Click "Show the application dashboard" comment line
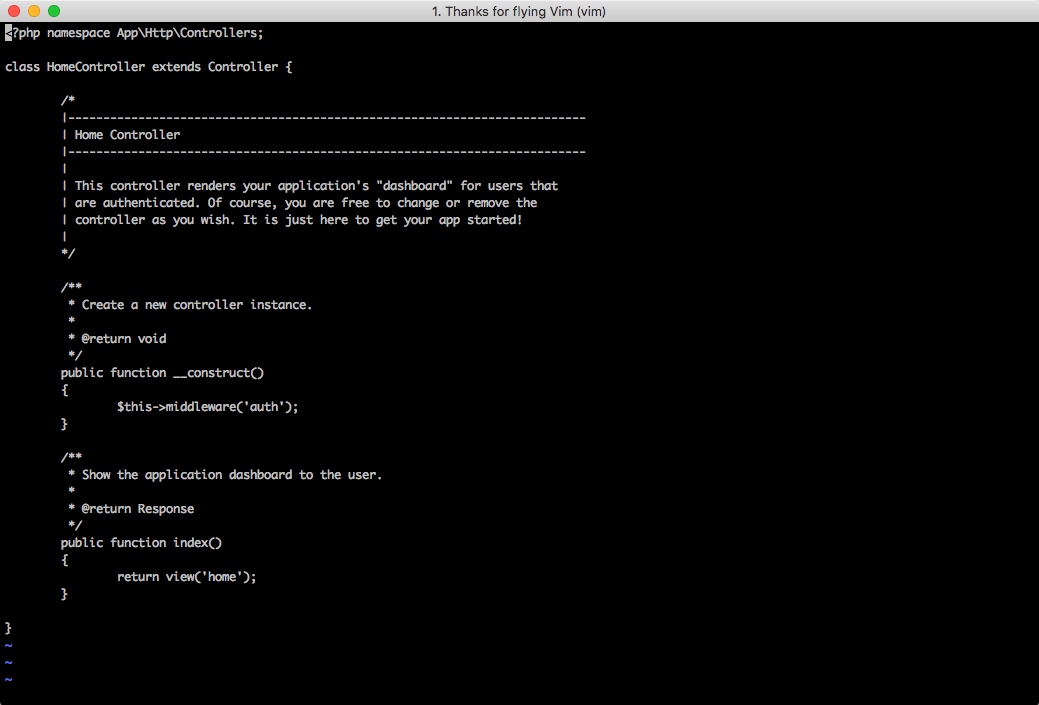This screenshot has height=705, width=1039. pyautogui.click(x=232, y=475)
